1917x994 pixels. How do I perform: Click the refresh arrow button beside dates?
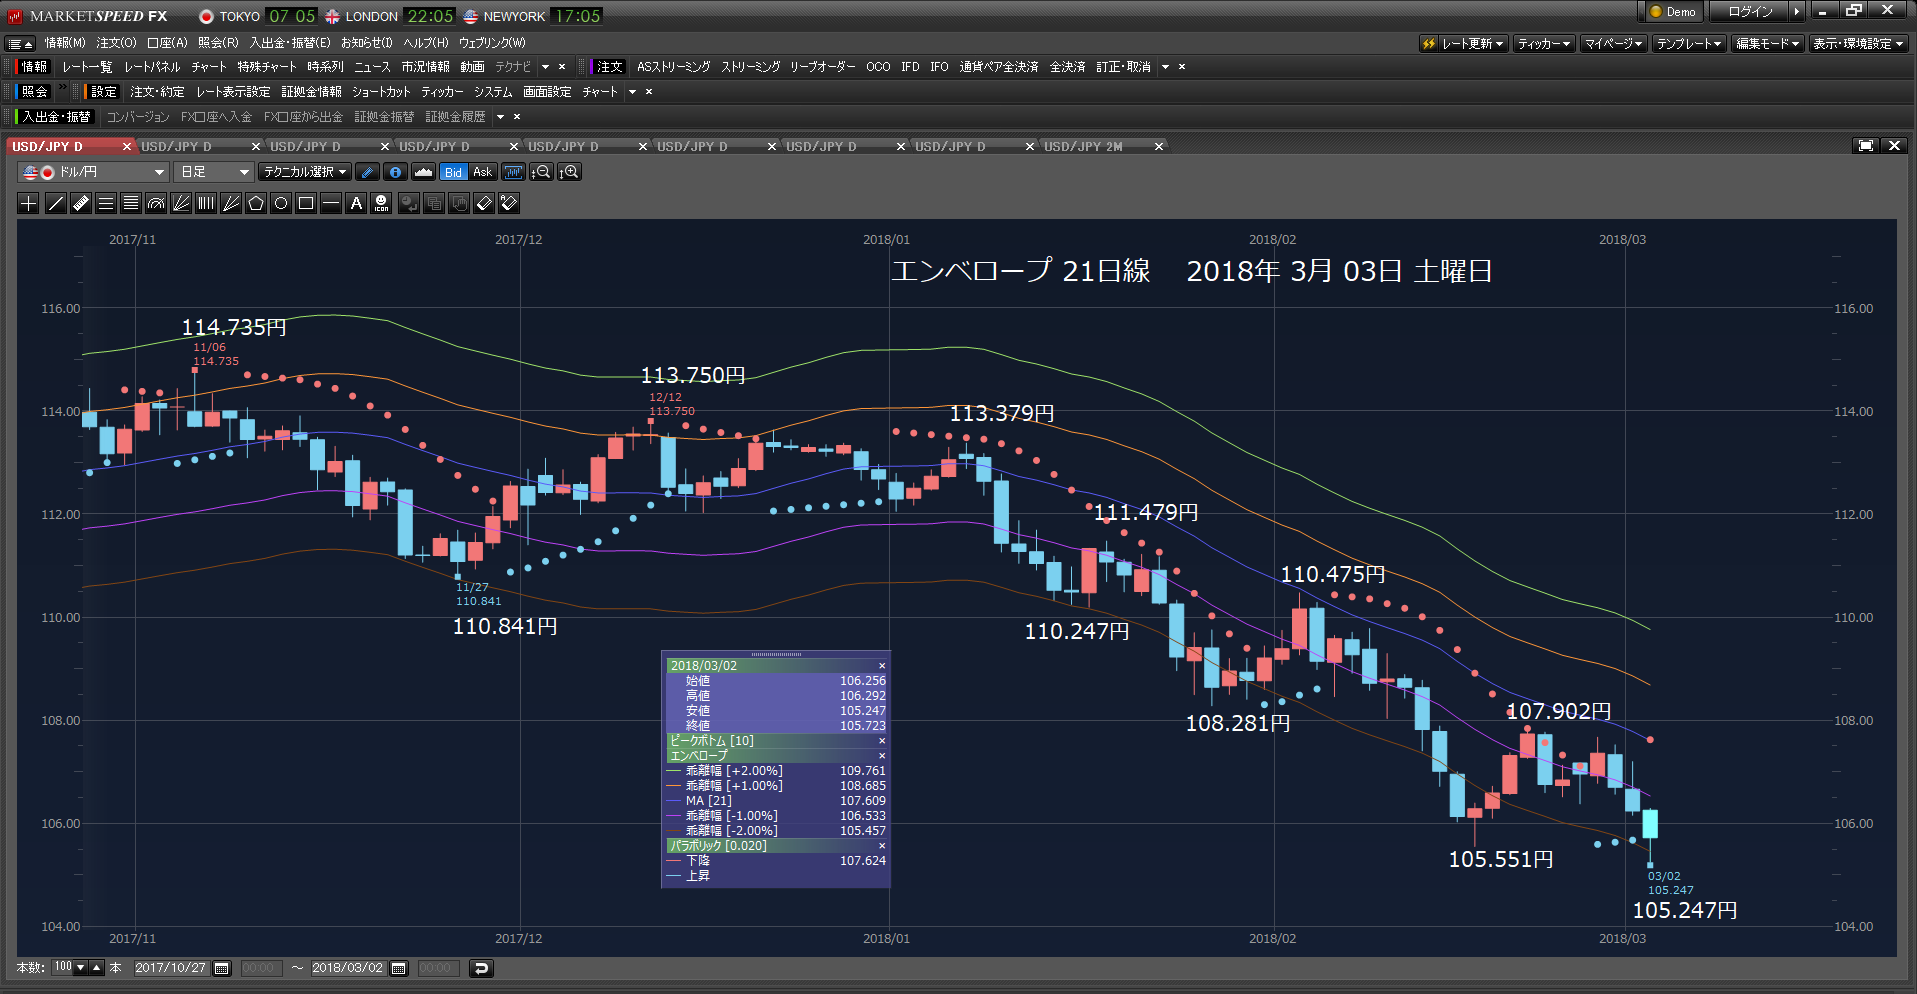[x=481, y=968]
